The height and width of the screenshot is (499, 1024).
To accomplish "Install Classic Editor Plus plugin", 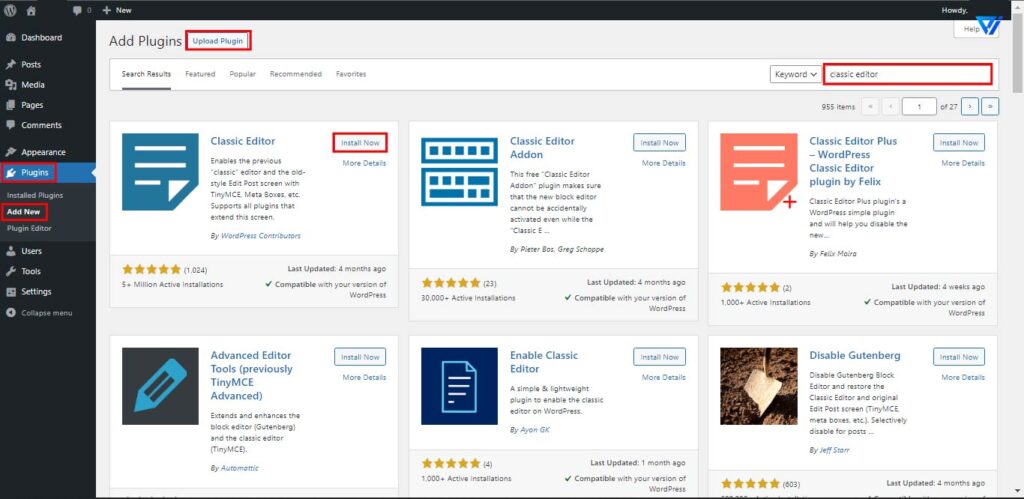I will (x=959, y=143).
